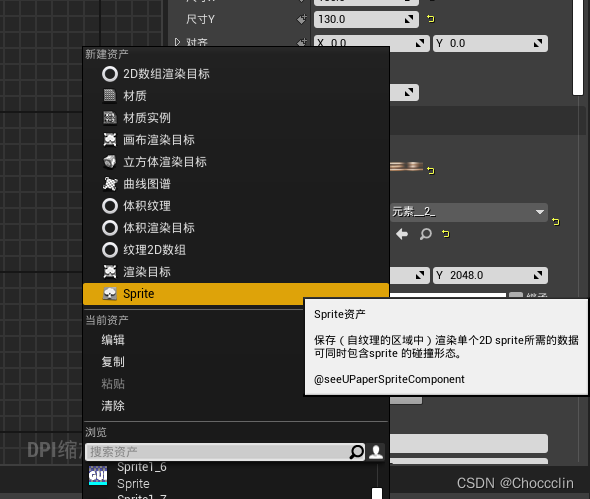This screenshot has width=590, height=499.
Task: Click the 2D数组渲染目标 circle icon
Action: [x=110, y=74]
